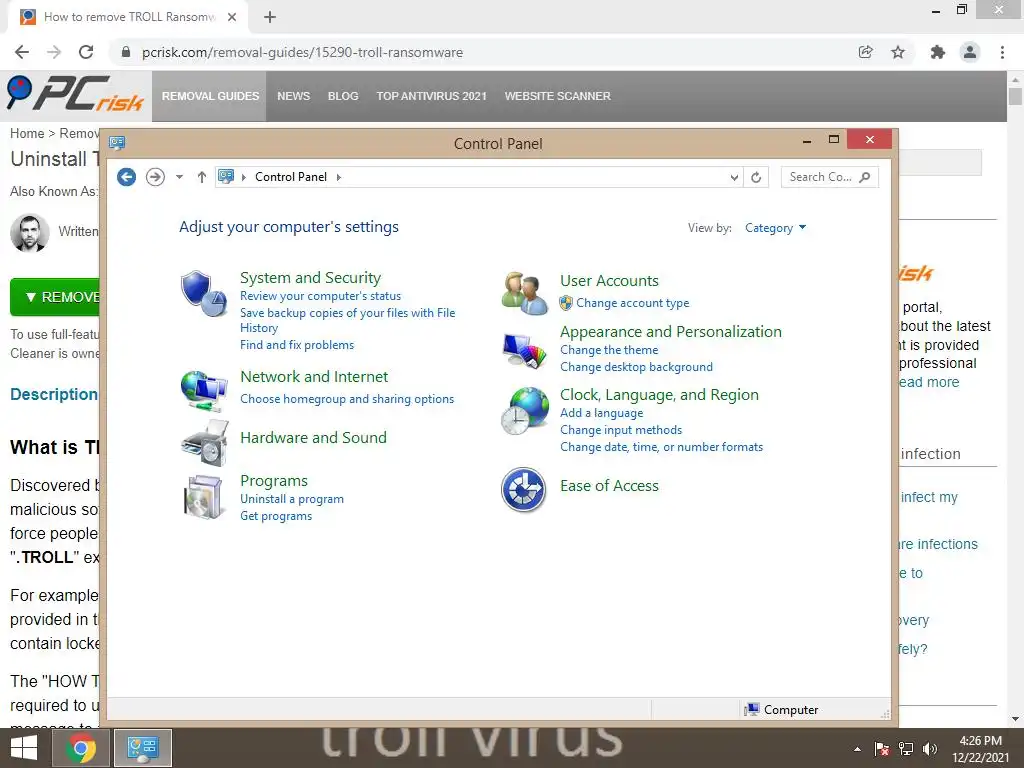This screenshot has height=768, width=1024.
Task: Click the System and Security shield icon
Action: 204,294
